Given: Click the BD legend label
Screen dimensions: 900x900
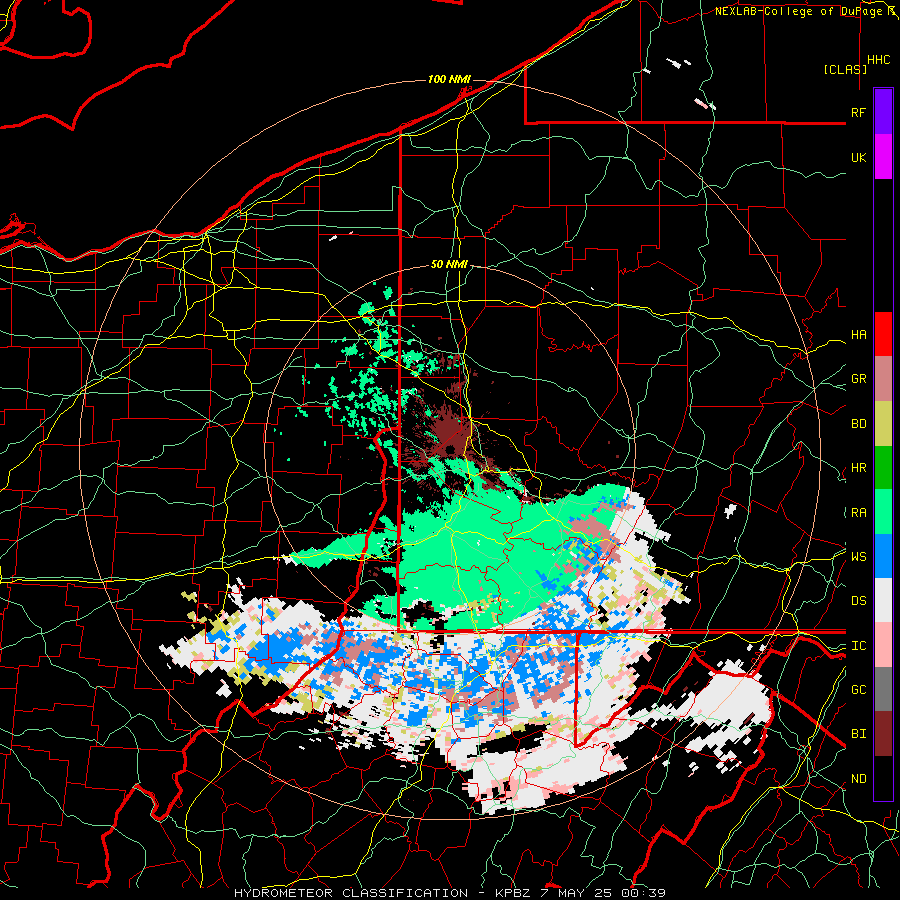Looking at the screenshot, I should 858,424.
